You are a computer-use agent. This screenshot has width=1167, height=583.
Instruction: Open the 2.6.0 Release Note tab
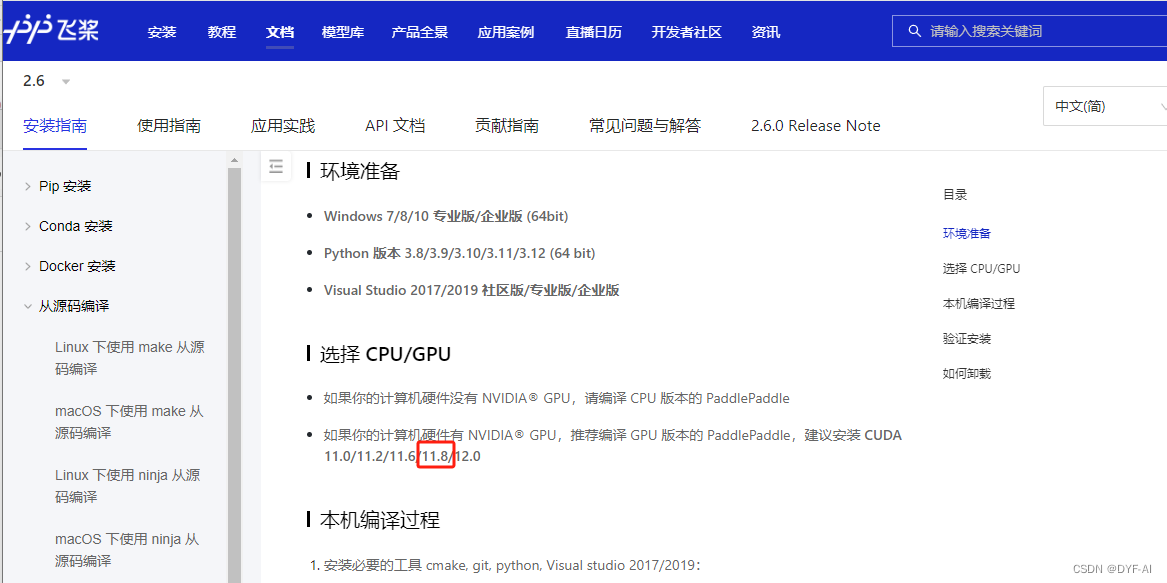816,126
